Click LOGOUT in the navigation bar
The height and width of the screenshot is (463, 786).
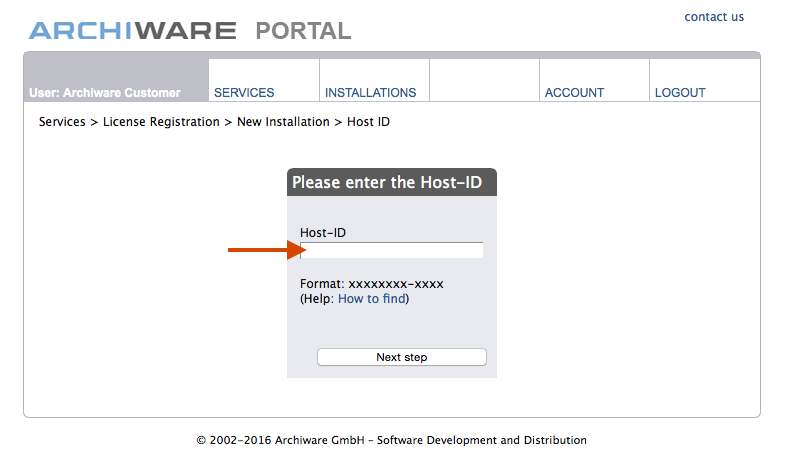[x=680, y=93]
